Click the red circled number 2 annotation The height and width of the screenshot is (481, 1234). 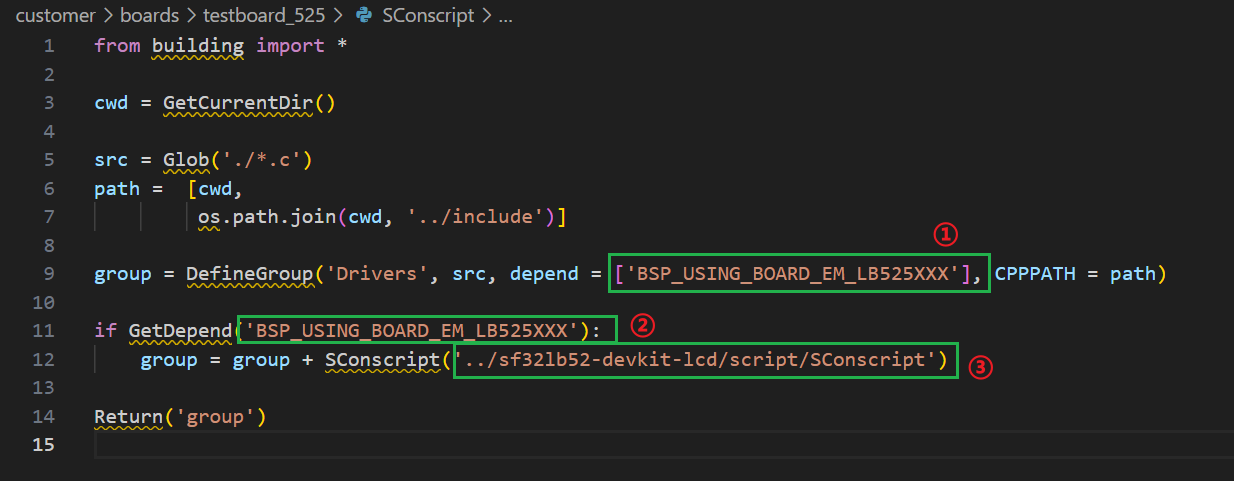pos(643,325)
